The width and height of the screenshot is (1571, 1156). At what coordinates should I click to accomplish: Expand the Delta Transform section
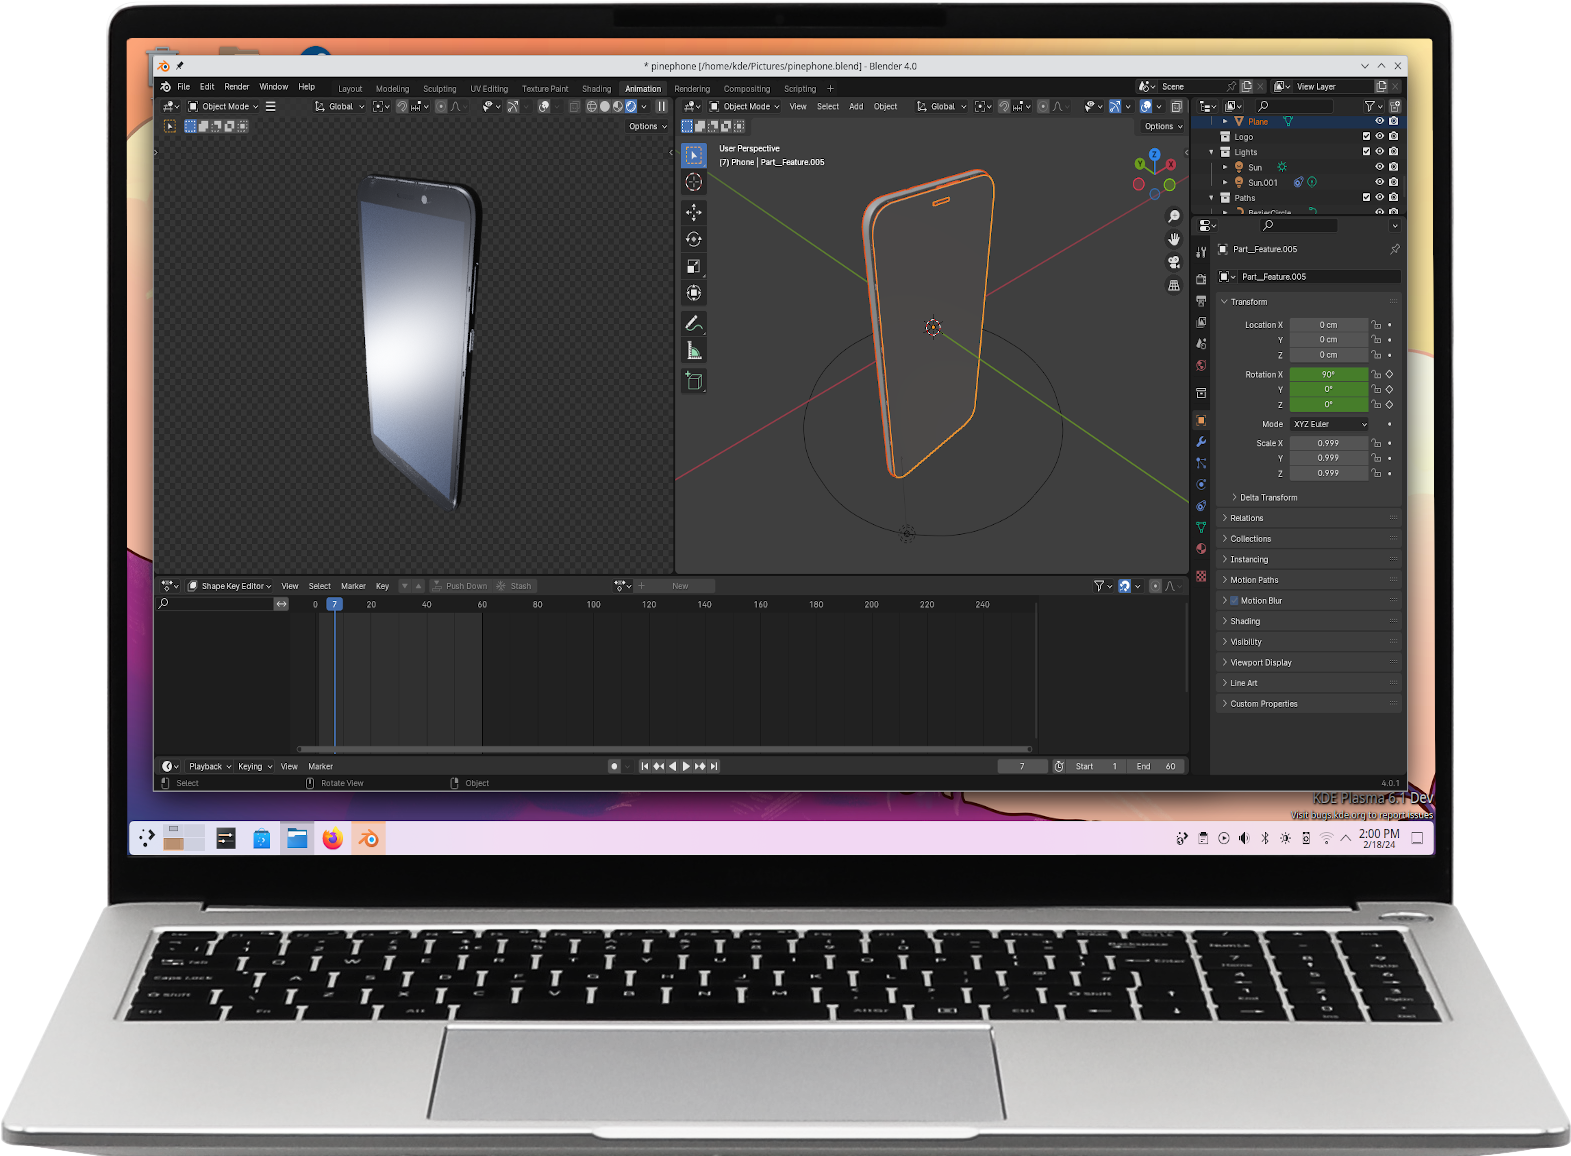click(x=1268, y=497)
